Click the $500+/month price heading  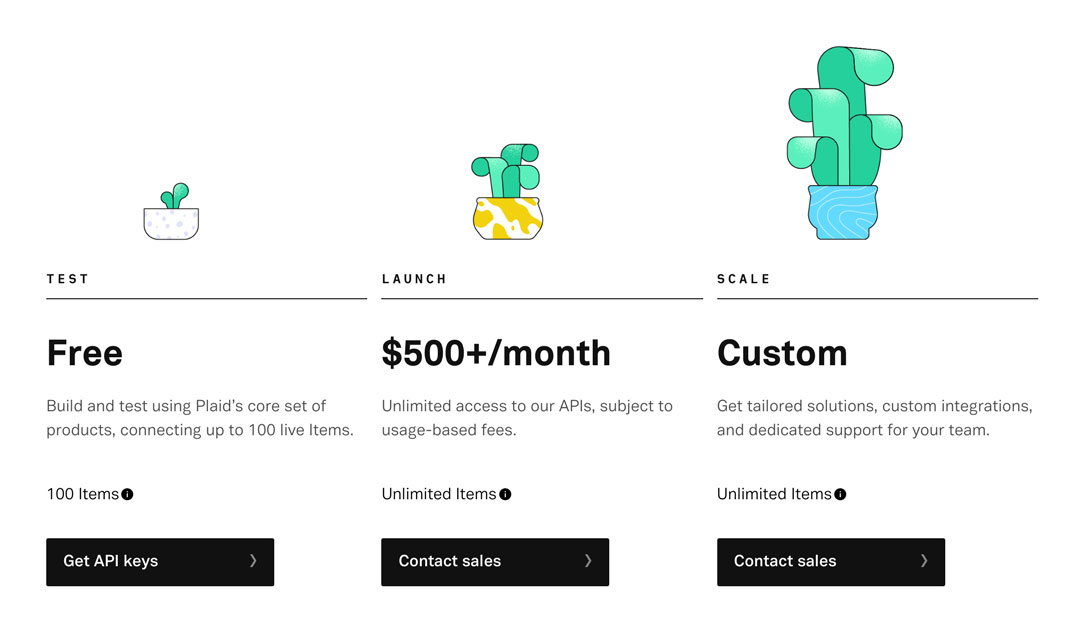pos(496,353)
